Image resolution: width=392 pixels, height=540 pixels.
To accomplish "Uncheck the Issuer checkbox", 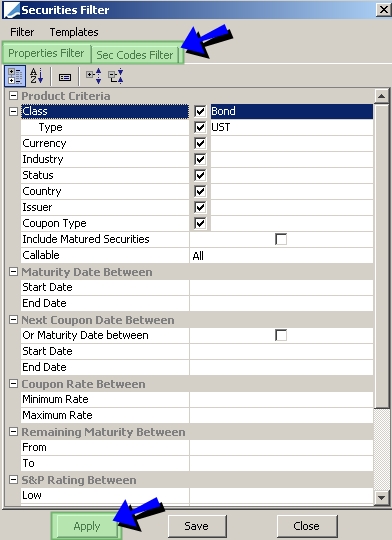I will [200, 207].
